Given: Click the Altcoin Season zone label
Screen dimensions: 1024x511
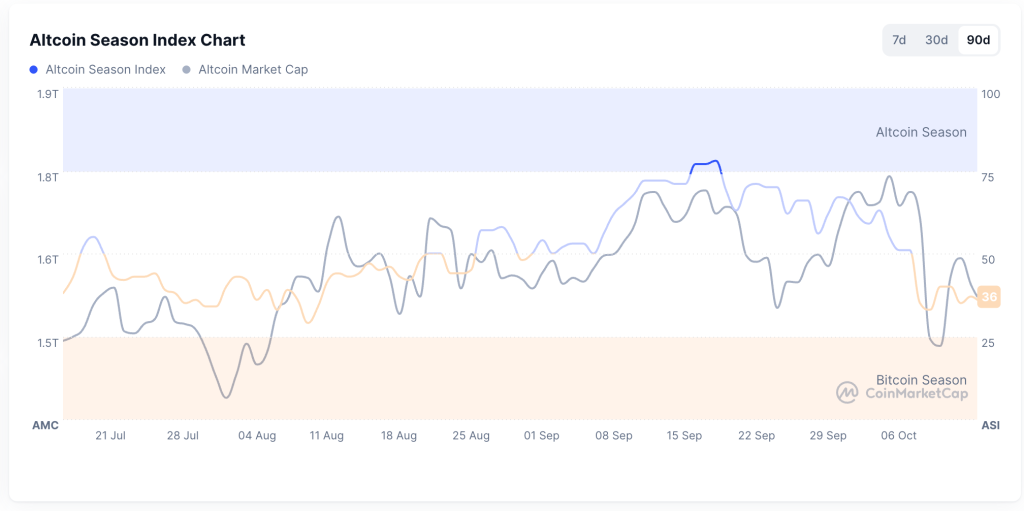Looking at the screenshot, I should tap(921, 132).
